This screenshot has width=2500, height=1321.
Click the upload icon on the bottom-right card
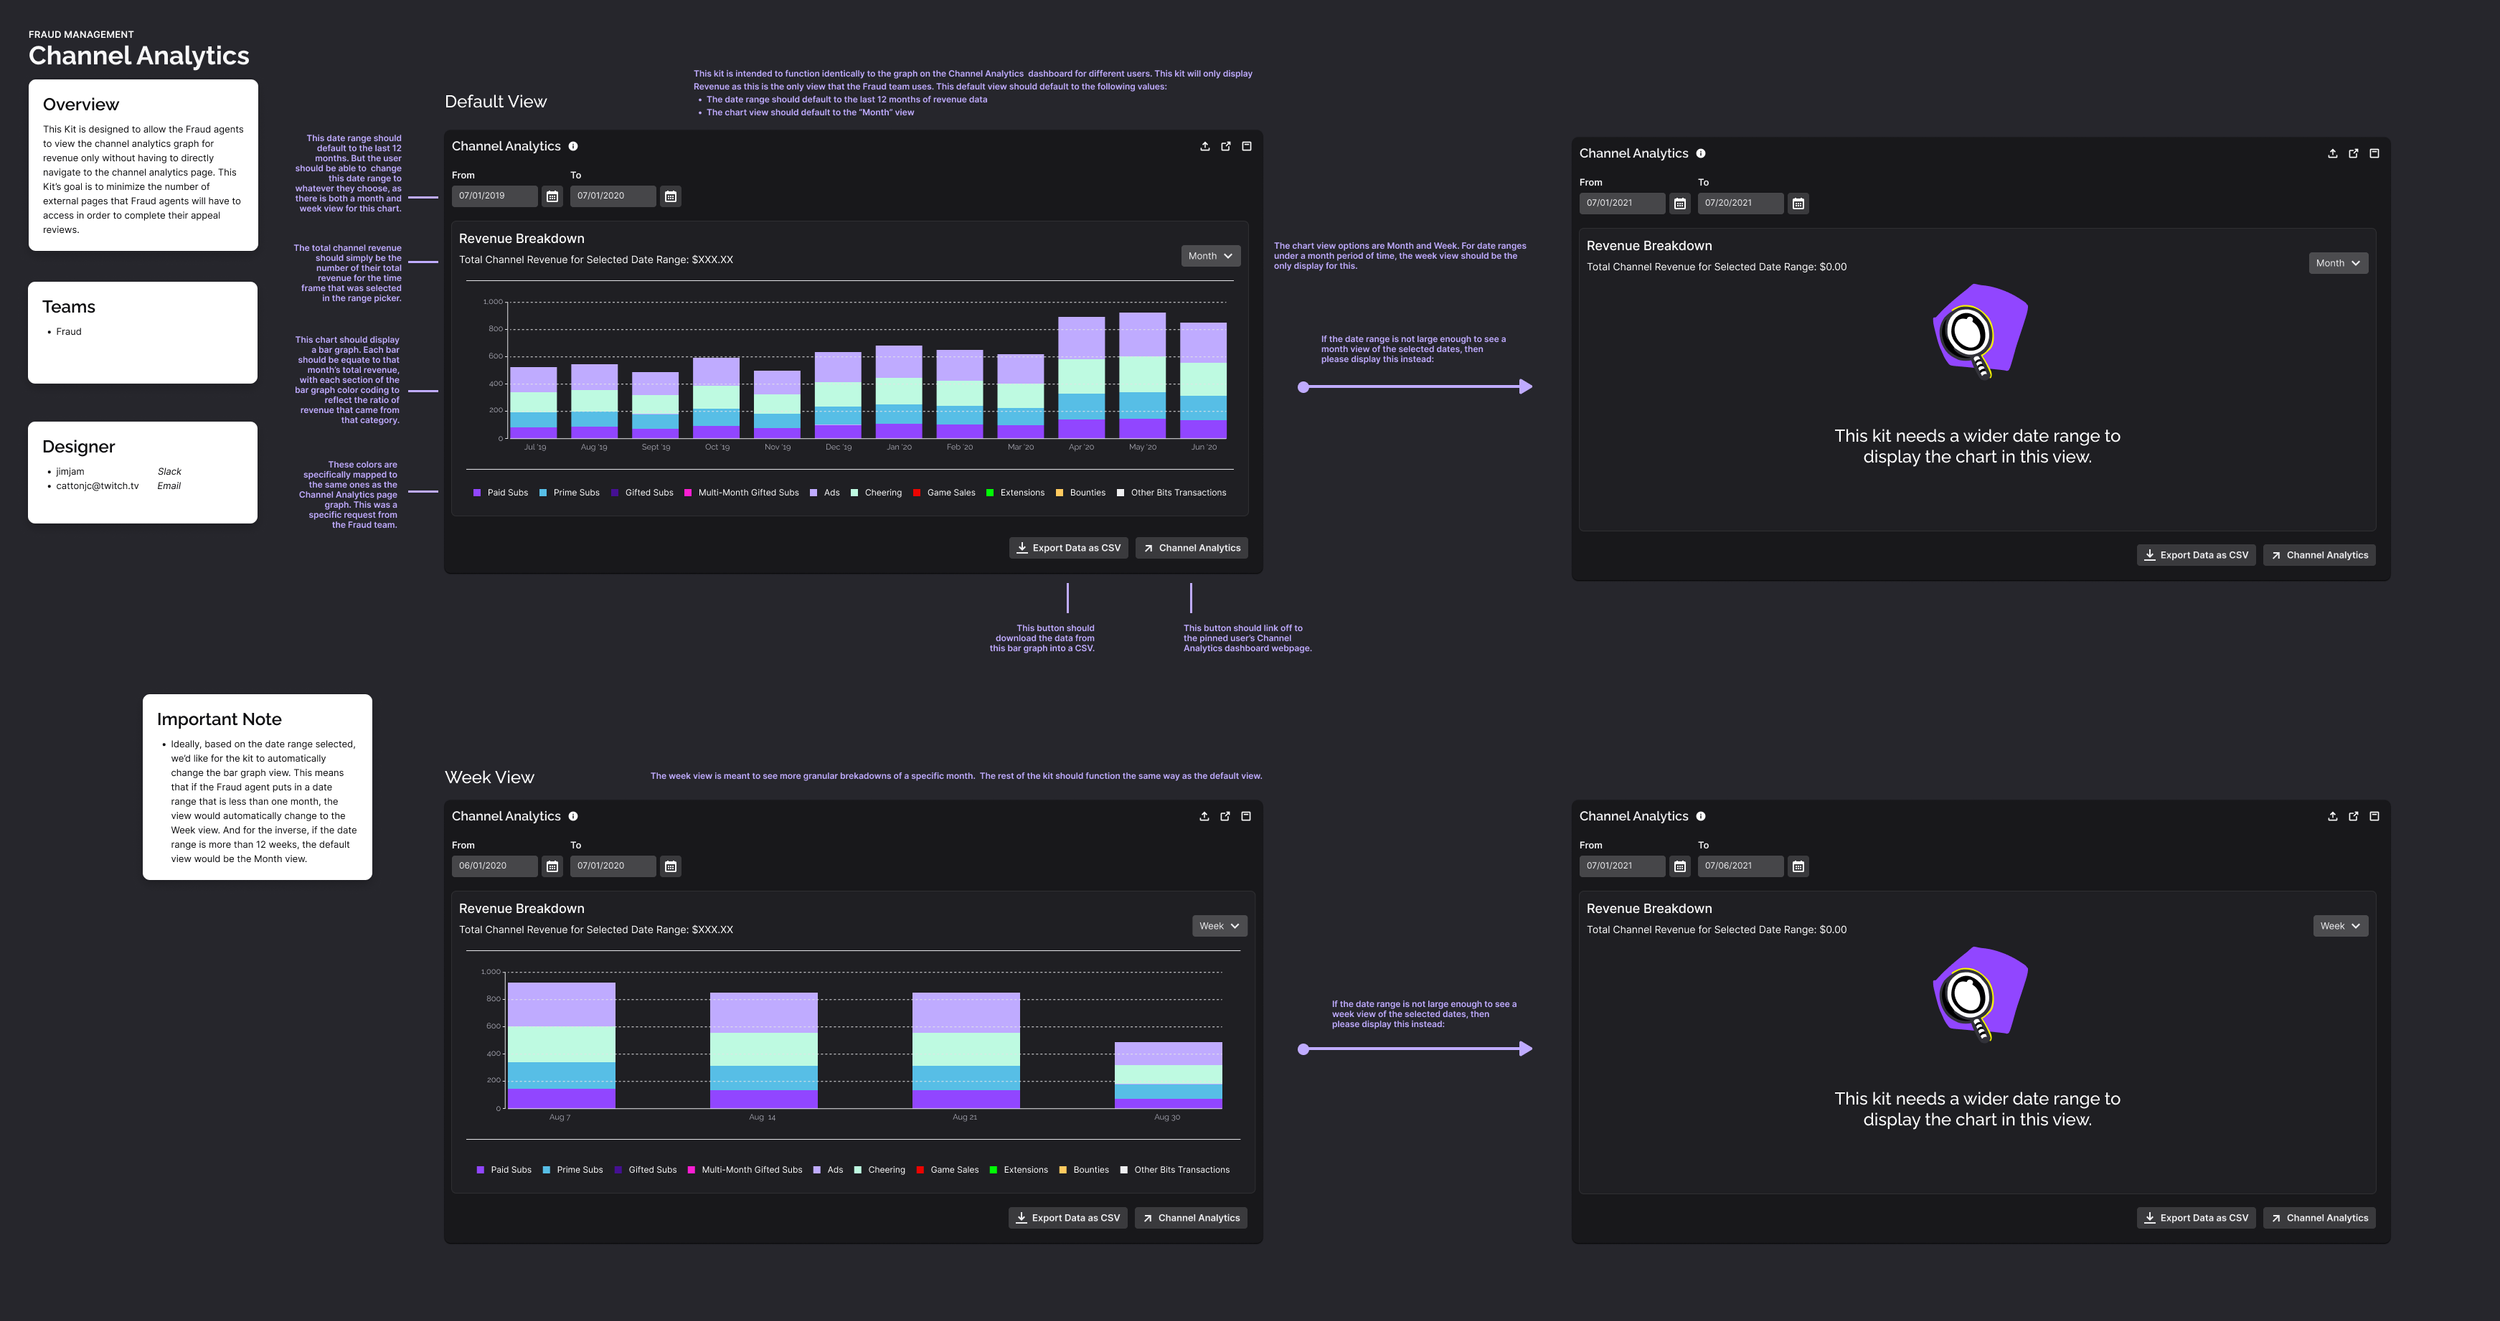coord(2332,816)
